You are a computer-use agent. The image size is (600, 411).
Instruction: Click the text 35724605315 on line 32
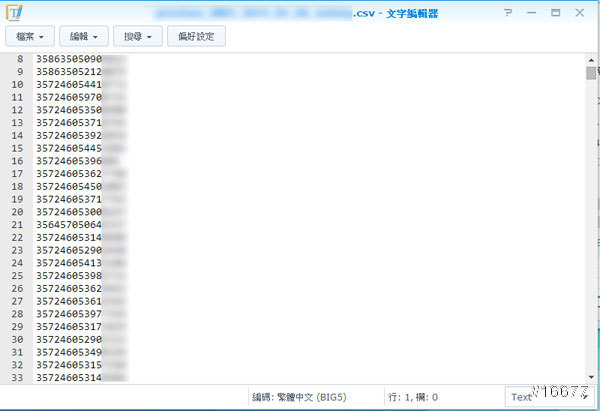pyautogui.click(x=69, y=365)
